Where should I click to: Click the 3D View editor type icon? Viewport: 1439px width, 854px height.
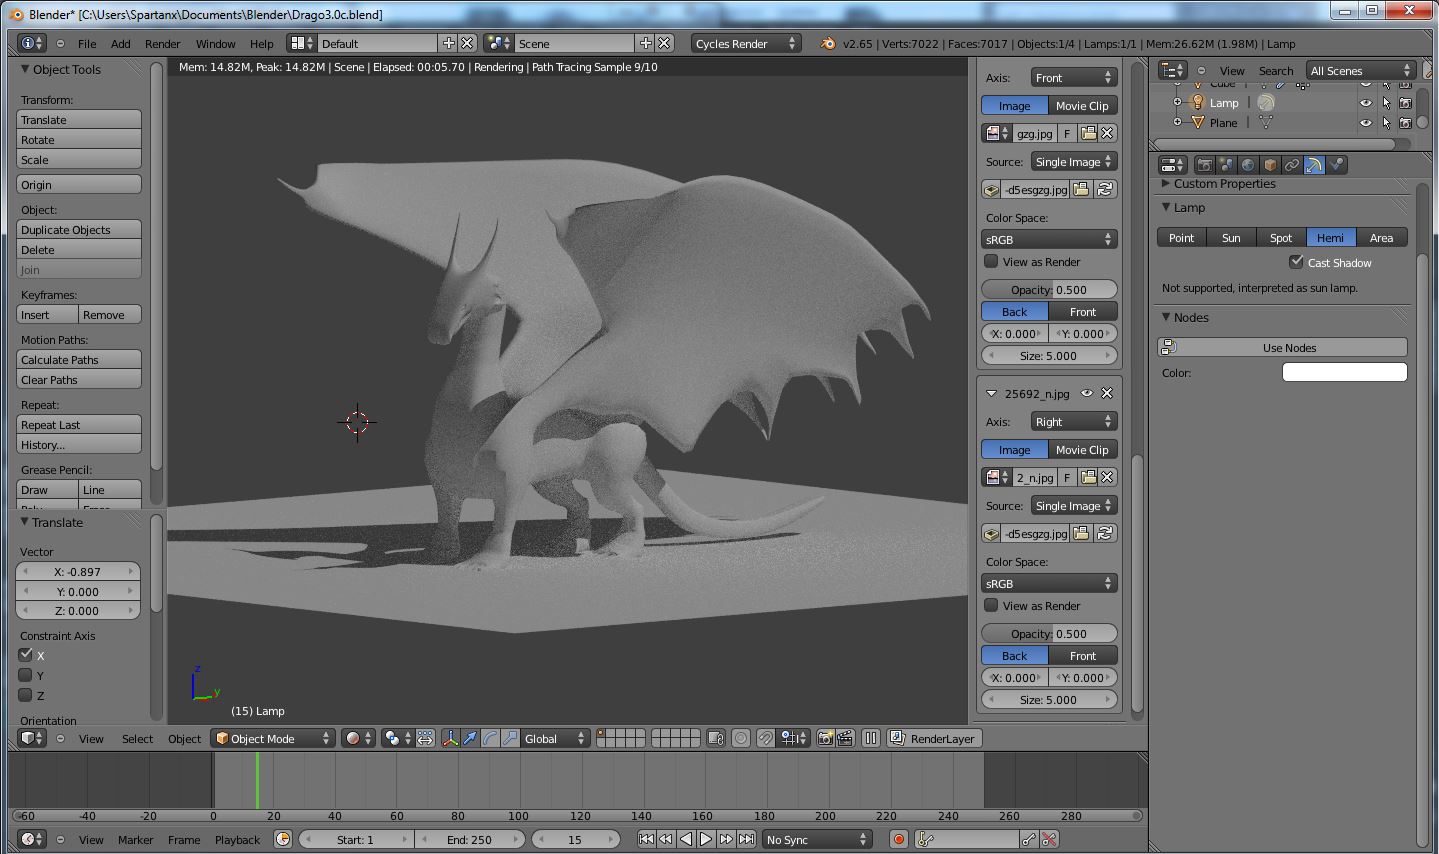pos(33,738)
